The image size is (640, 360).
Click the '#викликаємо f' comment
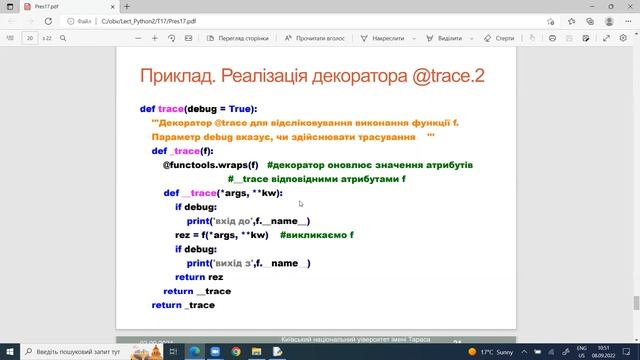[x=317, y=235]
